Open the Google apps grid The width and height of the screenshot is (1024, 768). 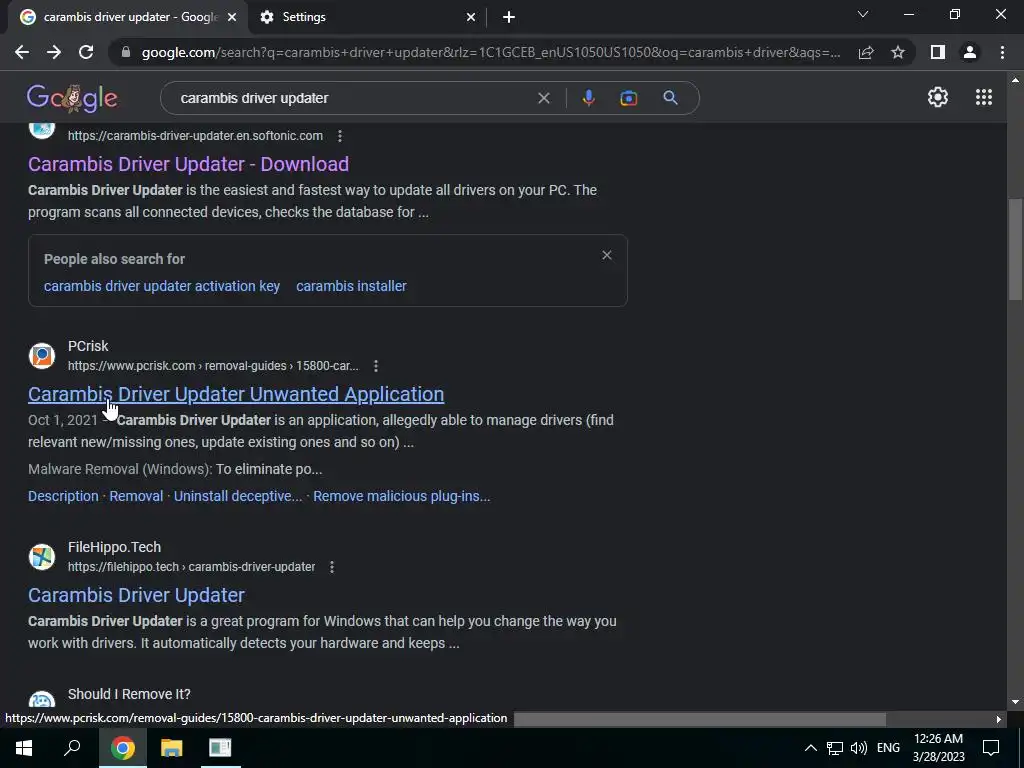coord(984,97)
